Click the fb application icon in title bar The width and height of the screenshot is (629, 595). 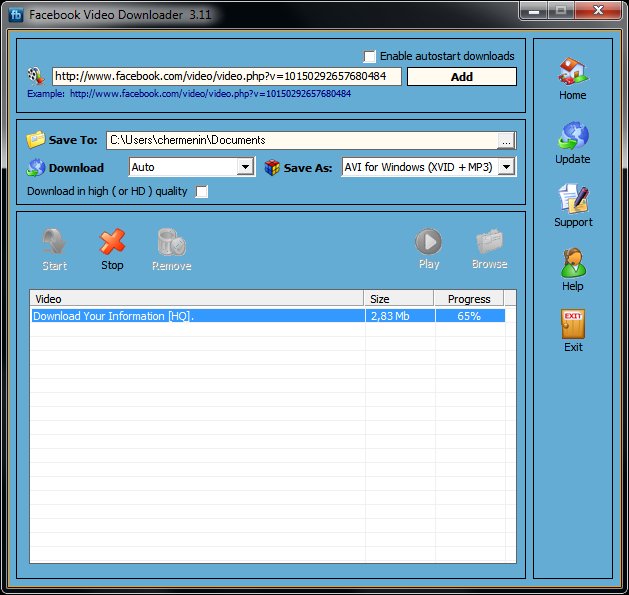click(x=16, y=15)
